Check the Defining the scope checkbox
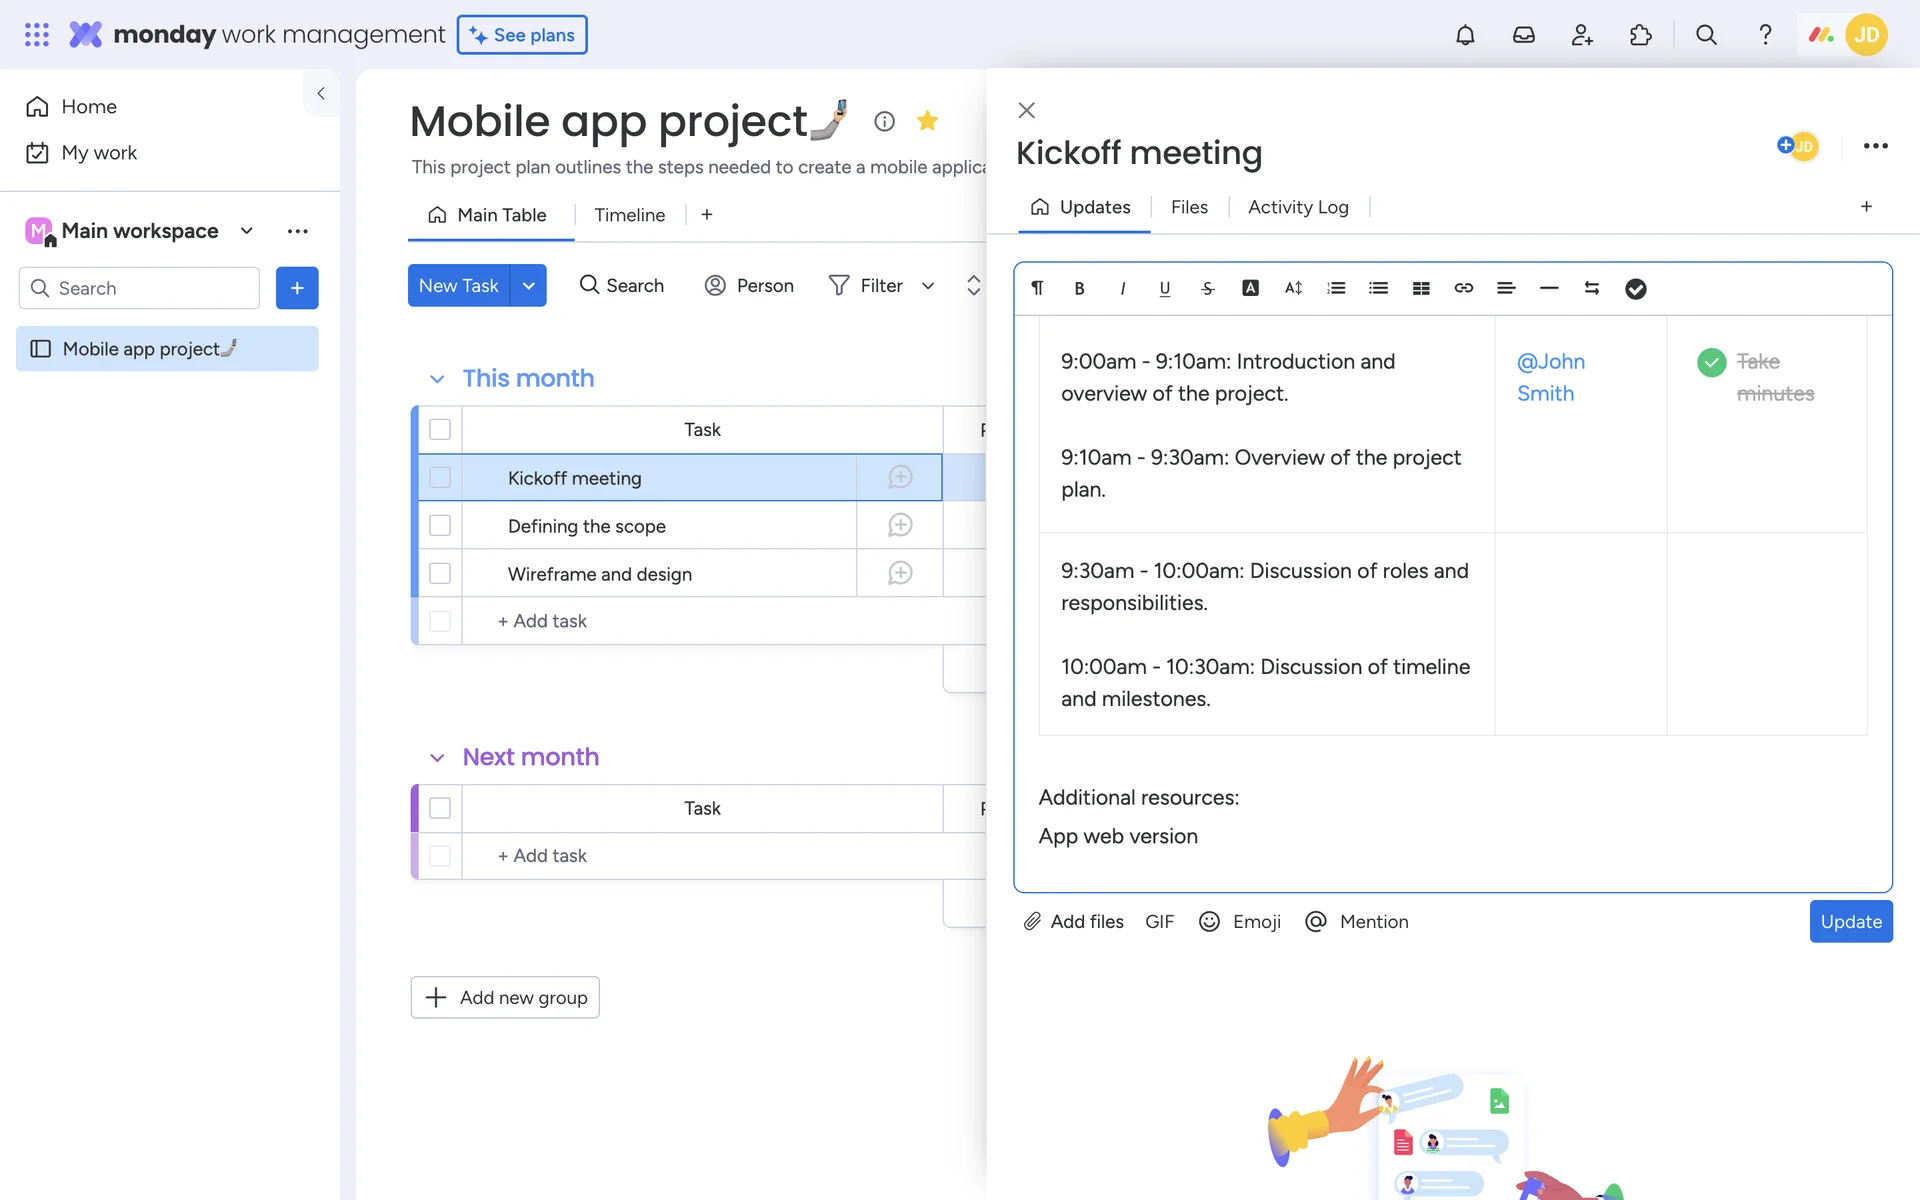 click(440, 525)
